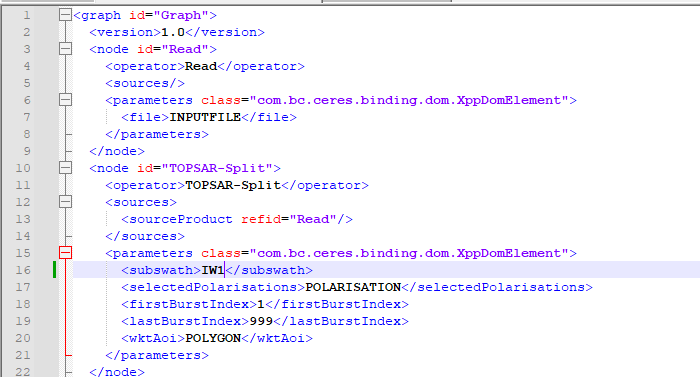Click line number 16 in the margin
Screen dimensions: 700x377
coord(23,270)
